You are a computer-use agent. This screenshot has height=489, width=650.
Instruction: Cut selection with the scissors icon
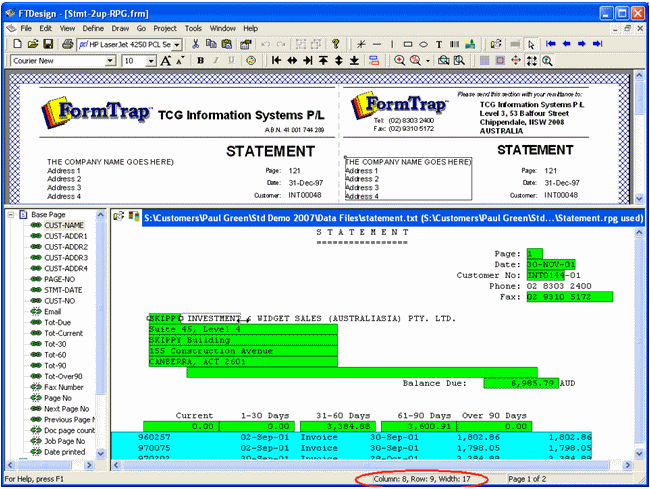click(196, 44)
